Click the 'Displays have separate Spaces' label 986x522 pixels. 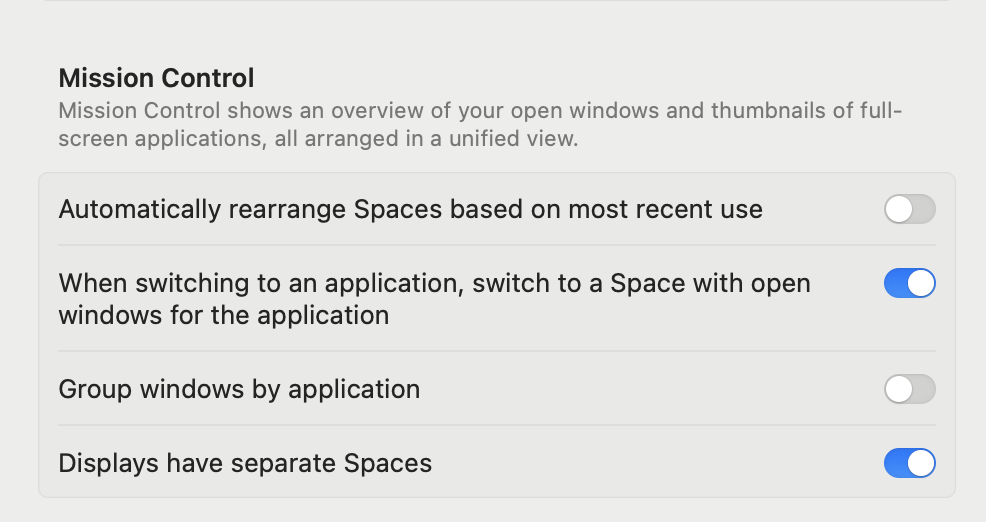245,464
